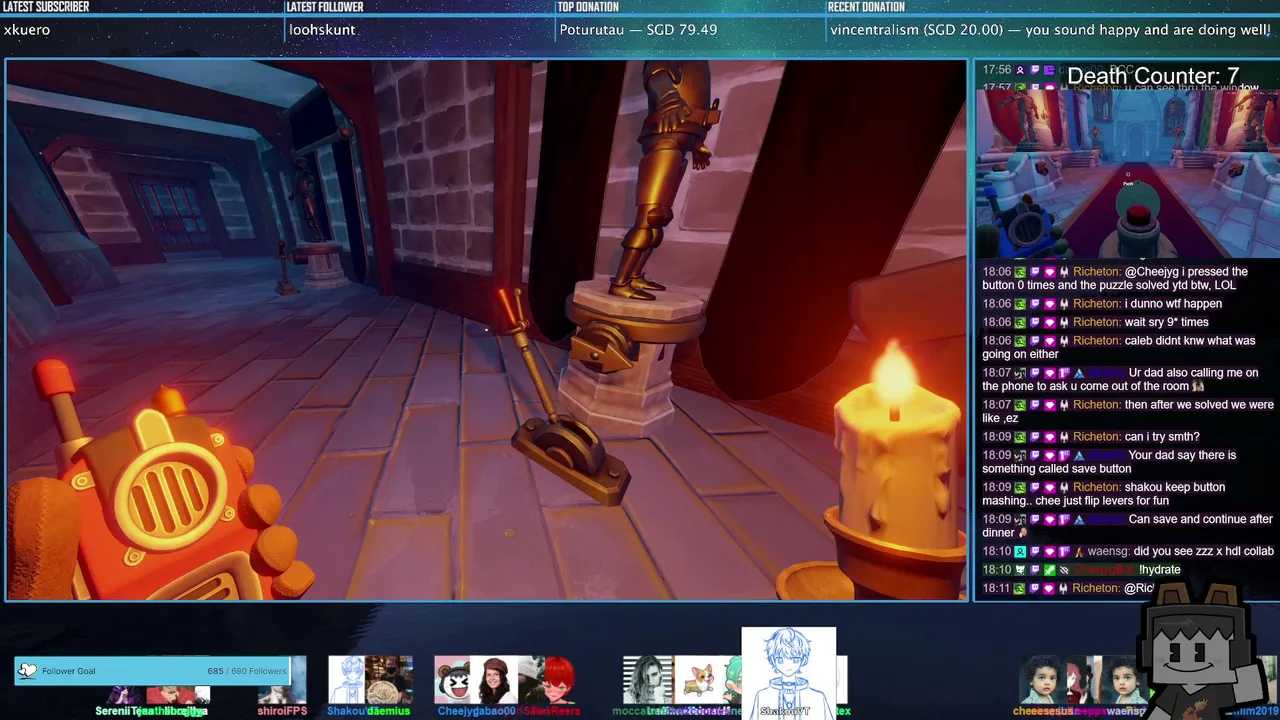Click the red push button in partner's view
1280x720 pixels.
click(x=1138, y=216)
